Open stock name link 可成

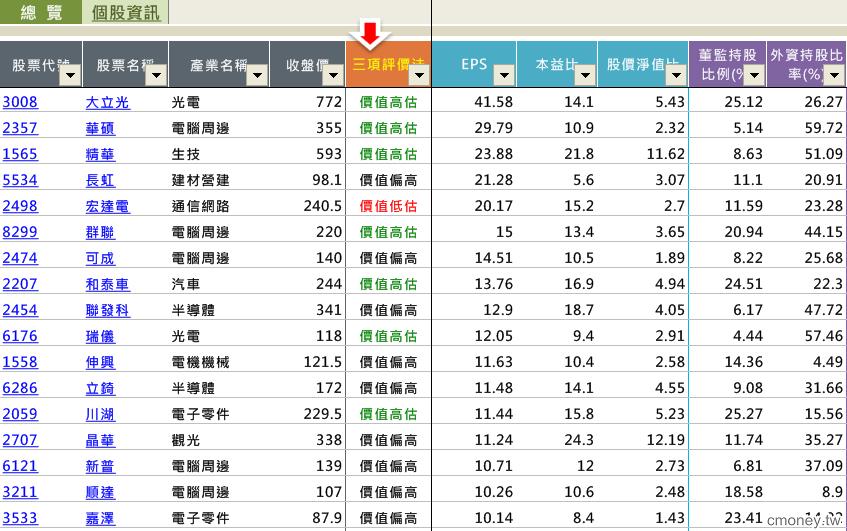100,258
